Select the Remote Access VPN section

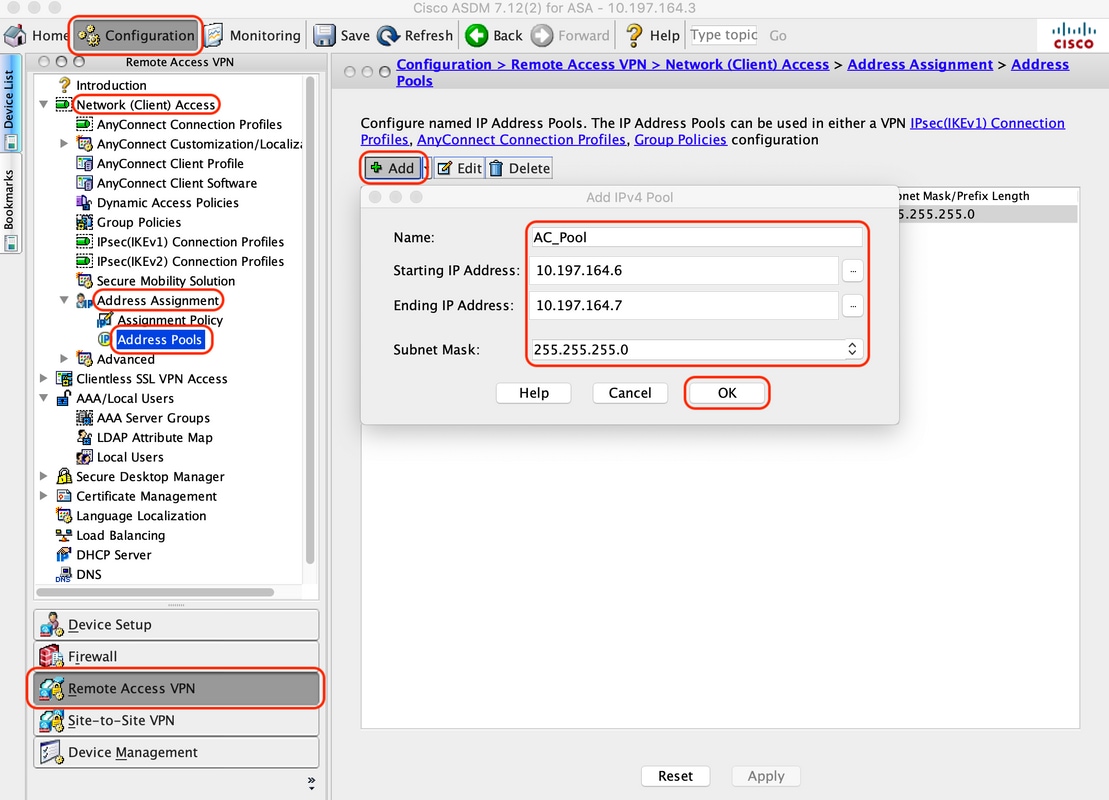(x=176, y=688)
